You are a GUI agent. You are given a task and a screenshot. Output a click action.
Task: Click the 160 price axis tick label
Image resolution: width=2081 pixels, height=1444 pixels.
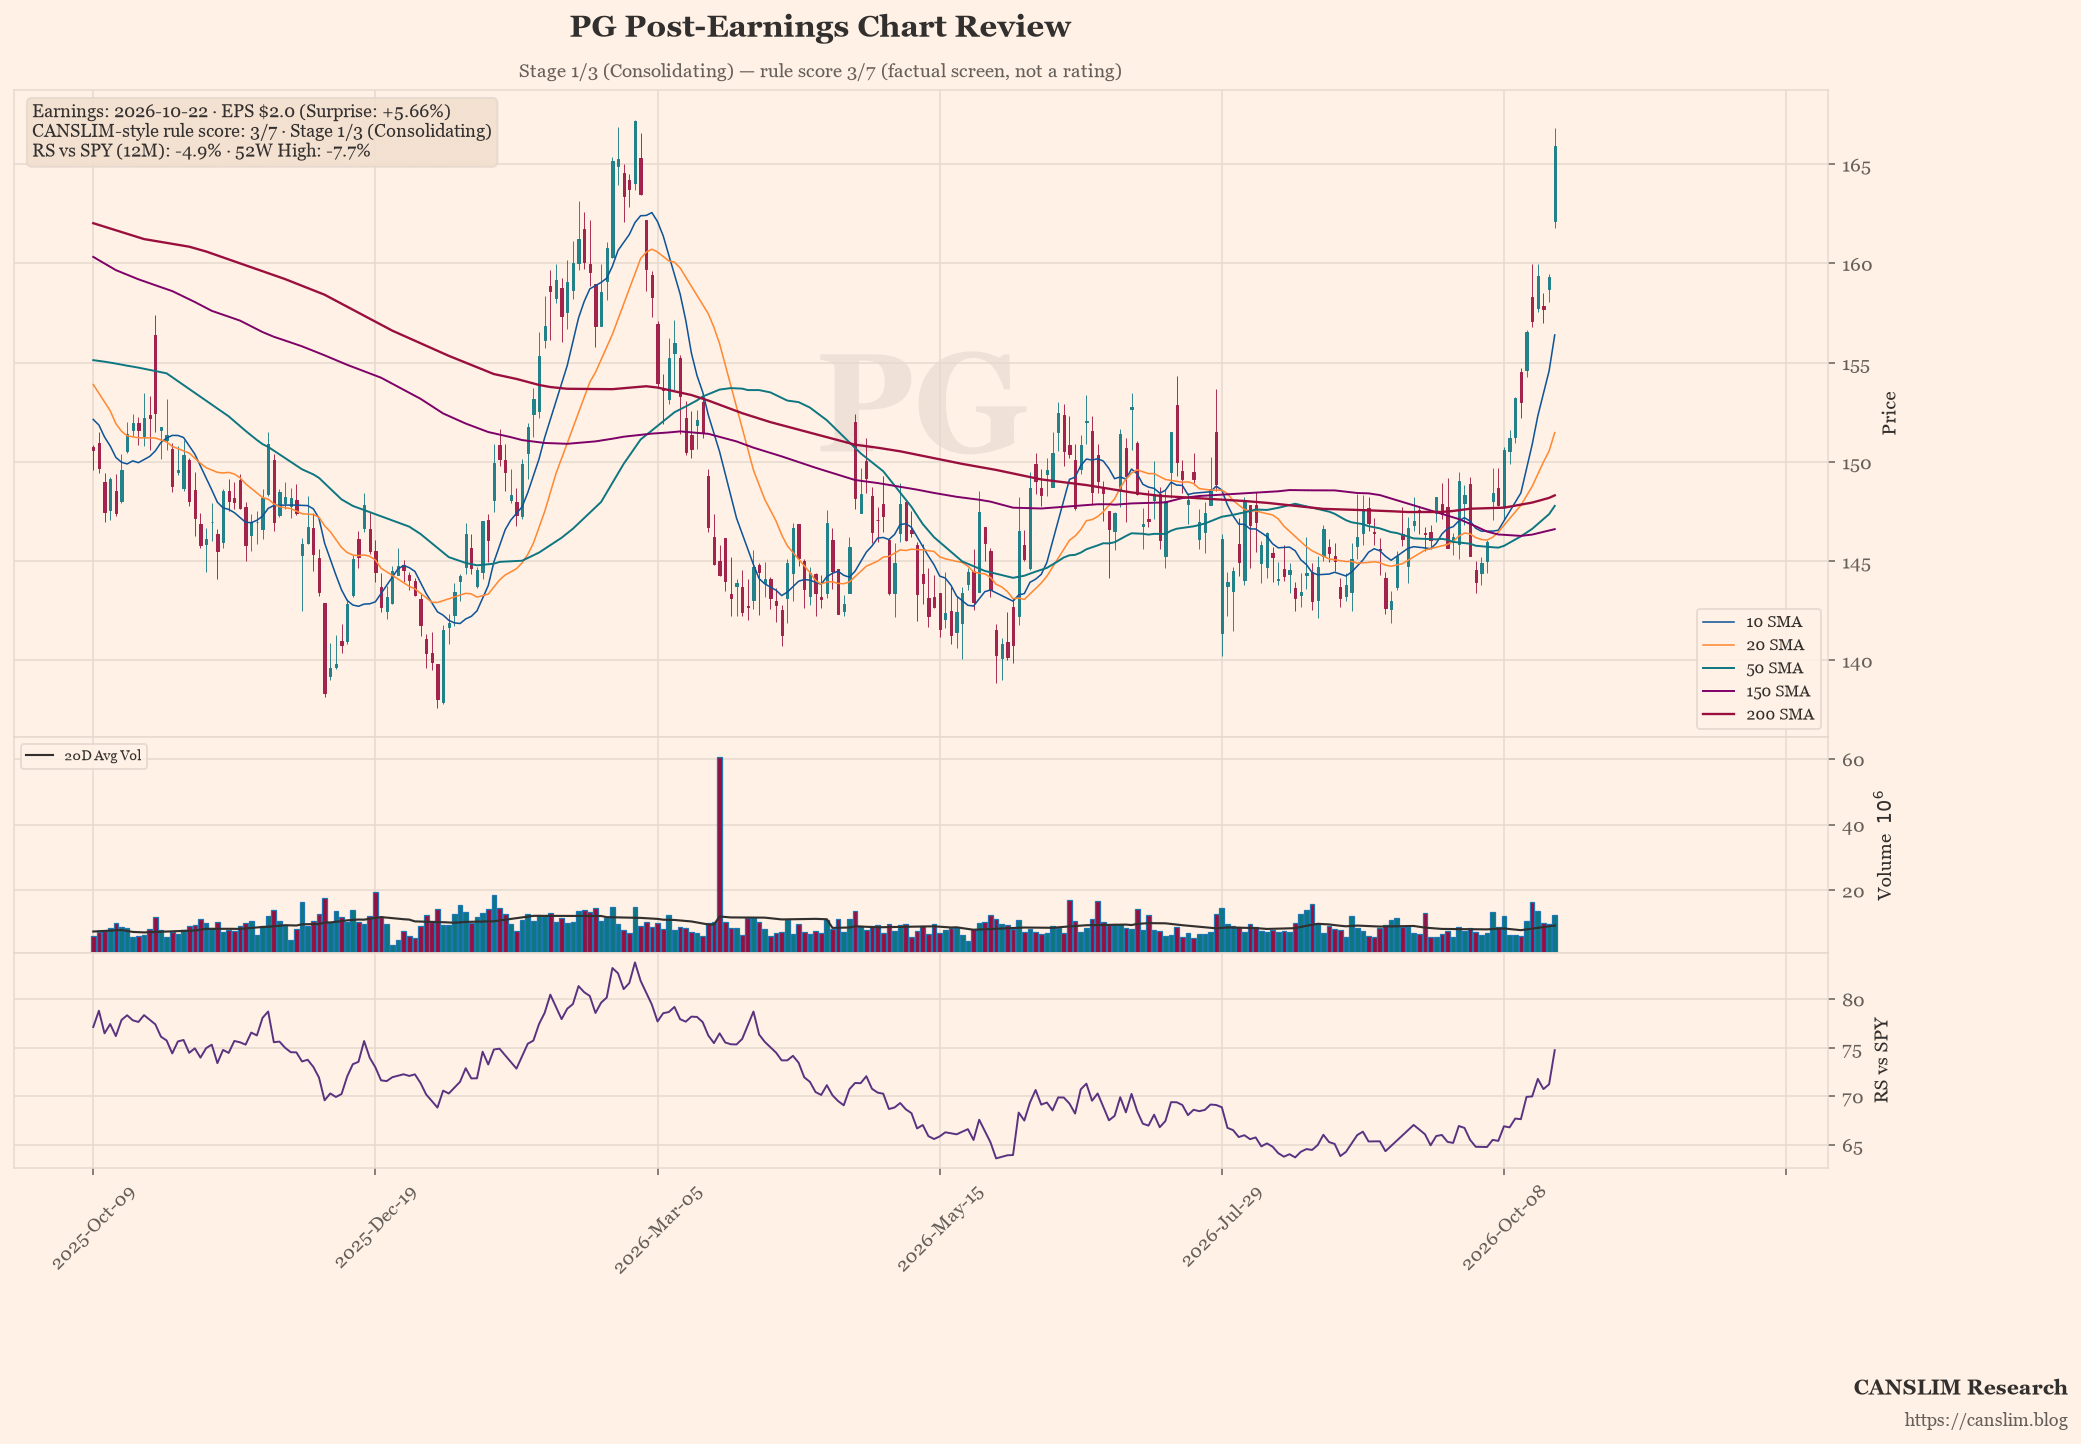pos(1856,265)
